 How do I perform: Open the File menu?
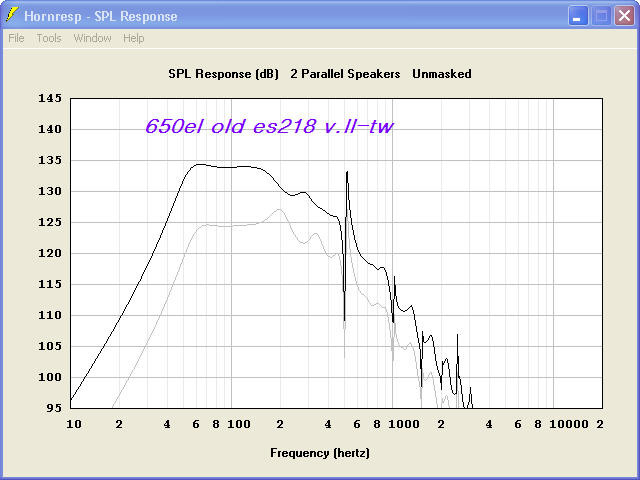16,38
